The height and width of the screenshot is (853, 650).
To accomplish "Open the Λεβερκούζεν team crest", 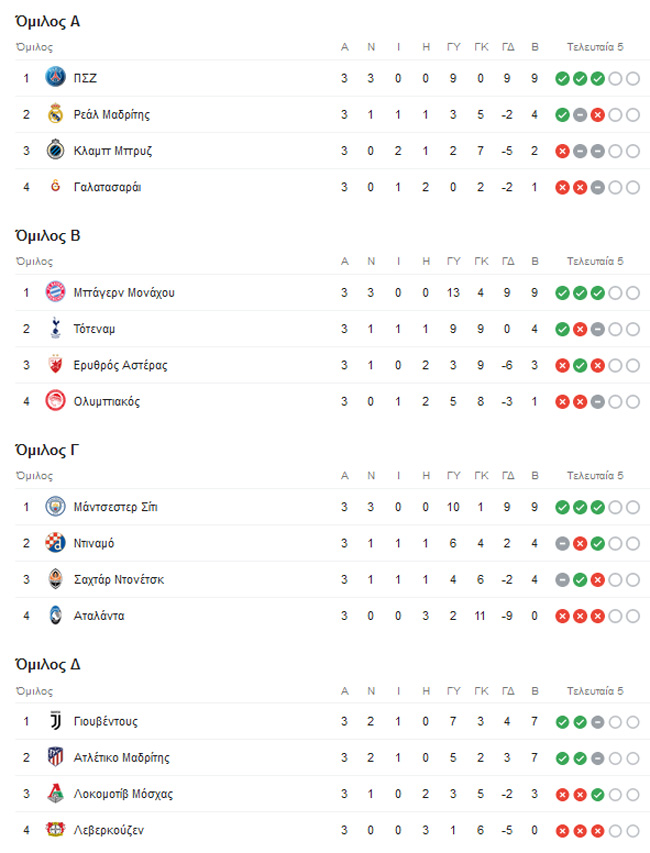I will (55, 830).
